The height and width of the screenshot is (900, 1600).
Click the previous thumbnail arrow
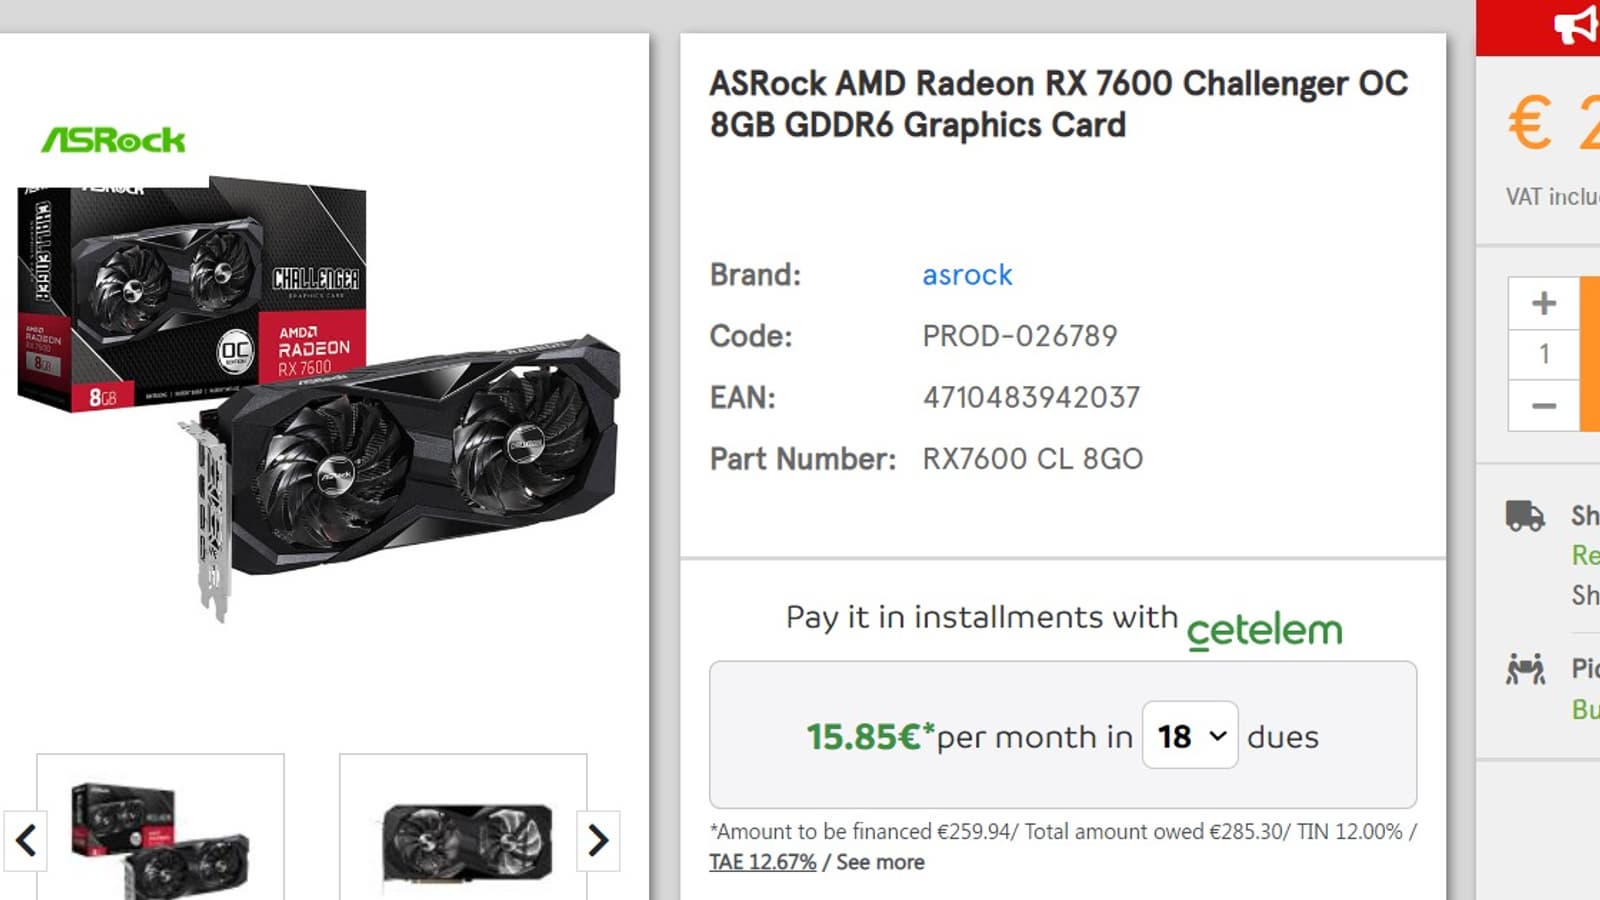click(x=26, y=840)
